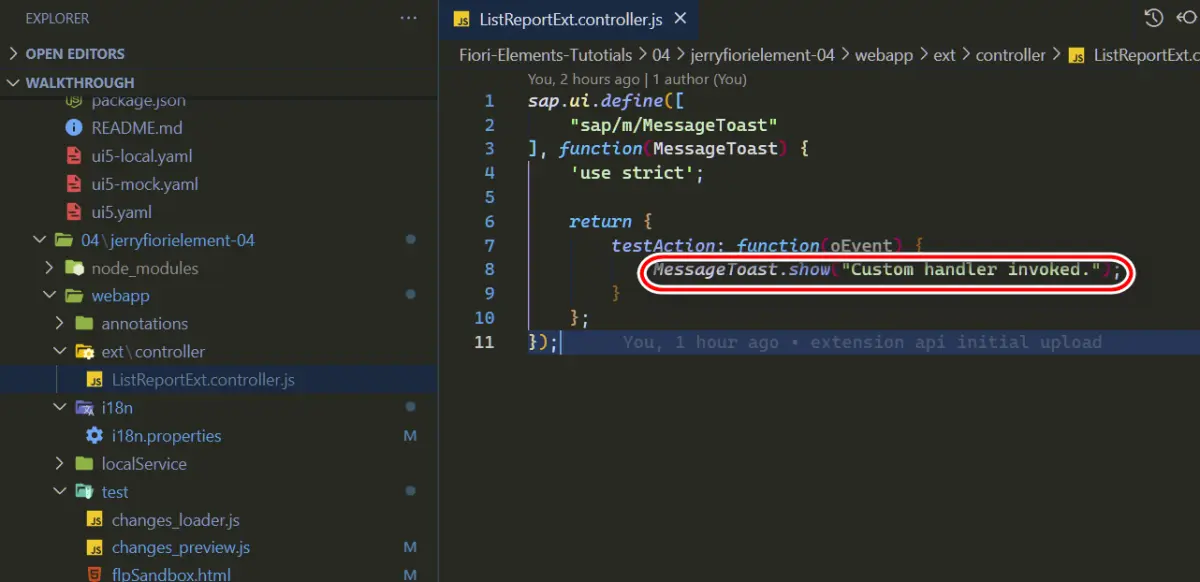The width and height of the screenshot is (1200, 582).
Task: Collapse the webapp folder chevron
Action: tap(49, 296)
